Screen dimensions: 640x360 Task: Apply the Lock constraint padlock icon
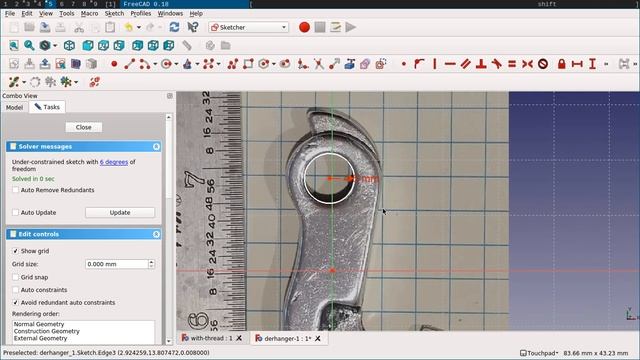coord(562,64)
